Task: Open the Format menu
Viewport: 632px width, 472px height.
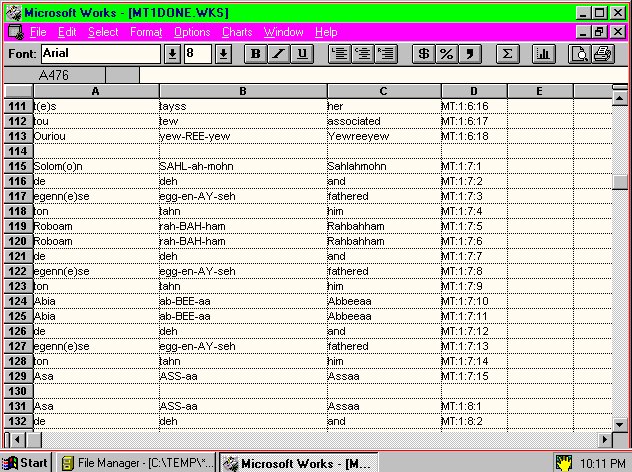Action: click(146, 32)
